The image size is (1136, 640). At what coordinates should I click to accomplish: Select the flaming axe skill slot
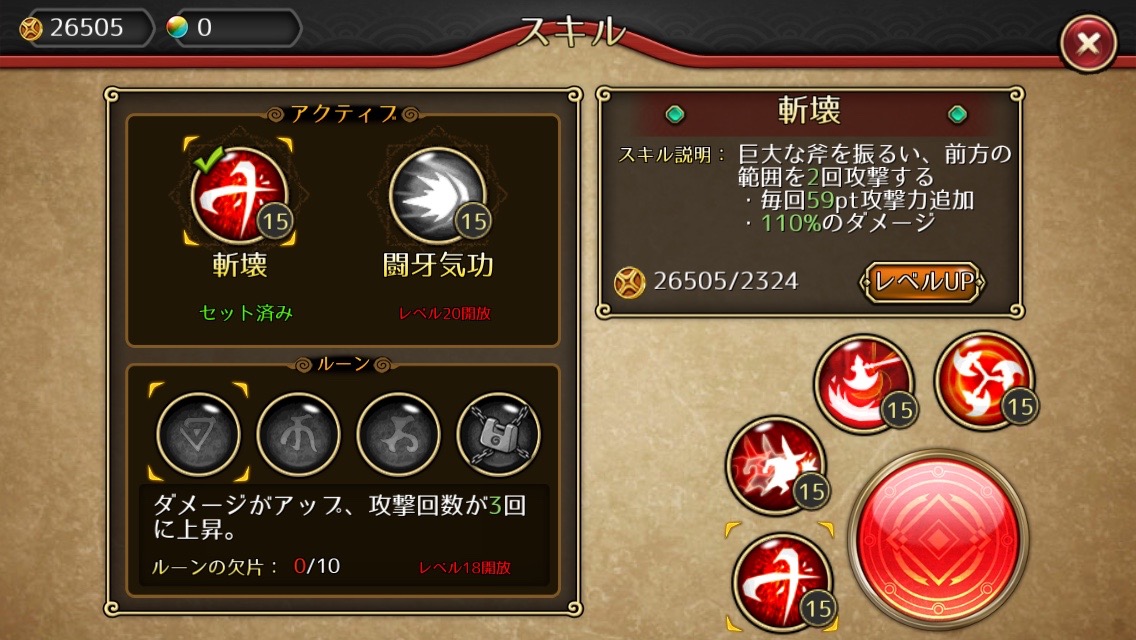click(x=864, y=383)
